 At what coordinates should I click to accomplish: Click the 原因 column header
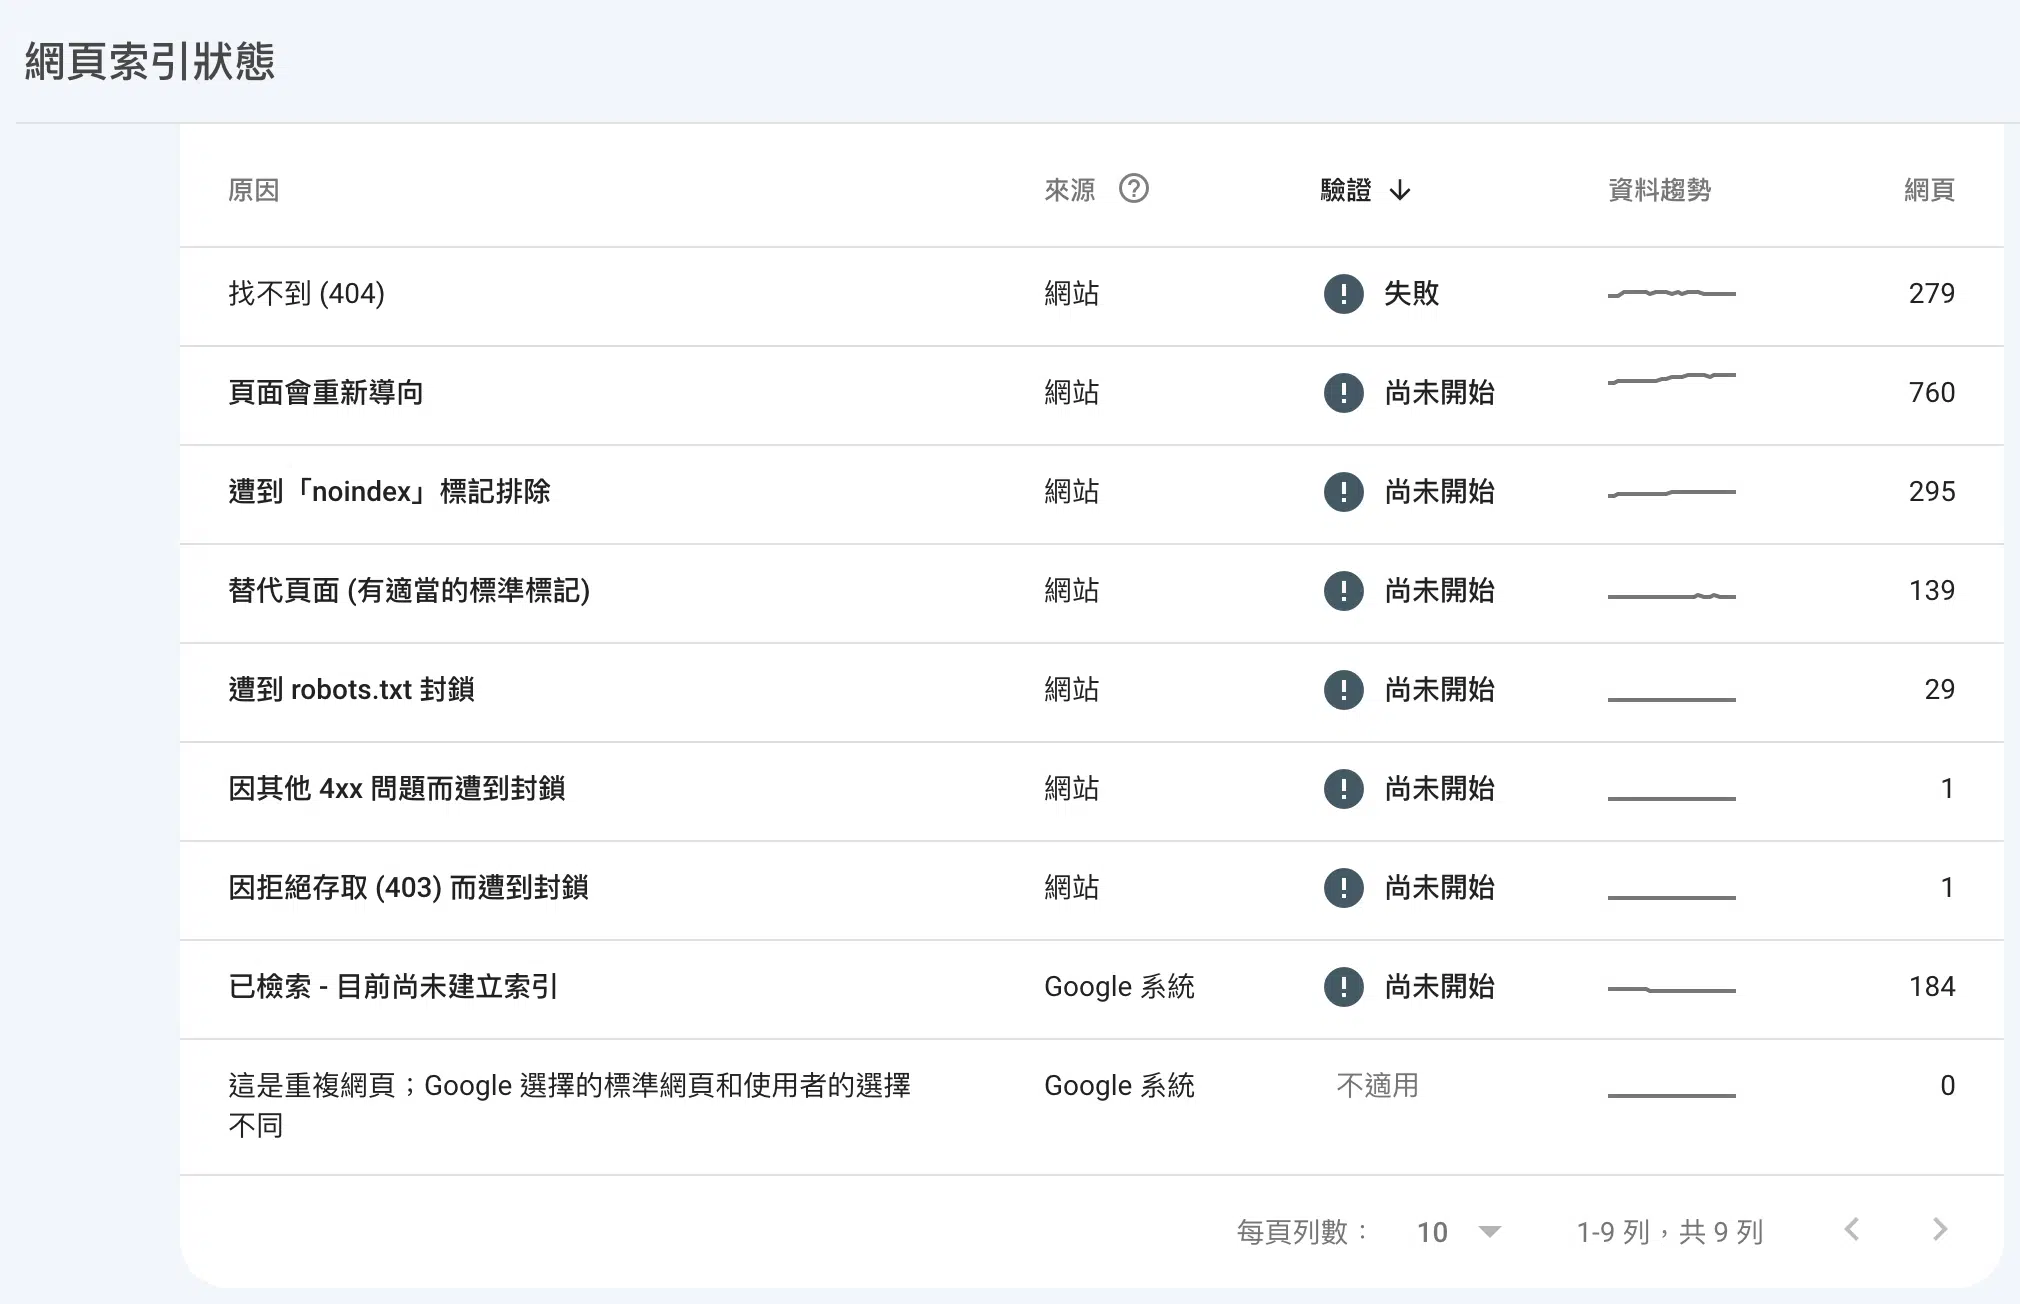point(254,190)
